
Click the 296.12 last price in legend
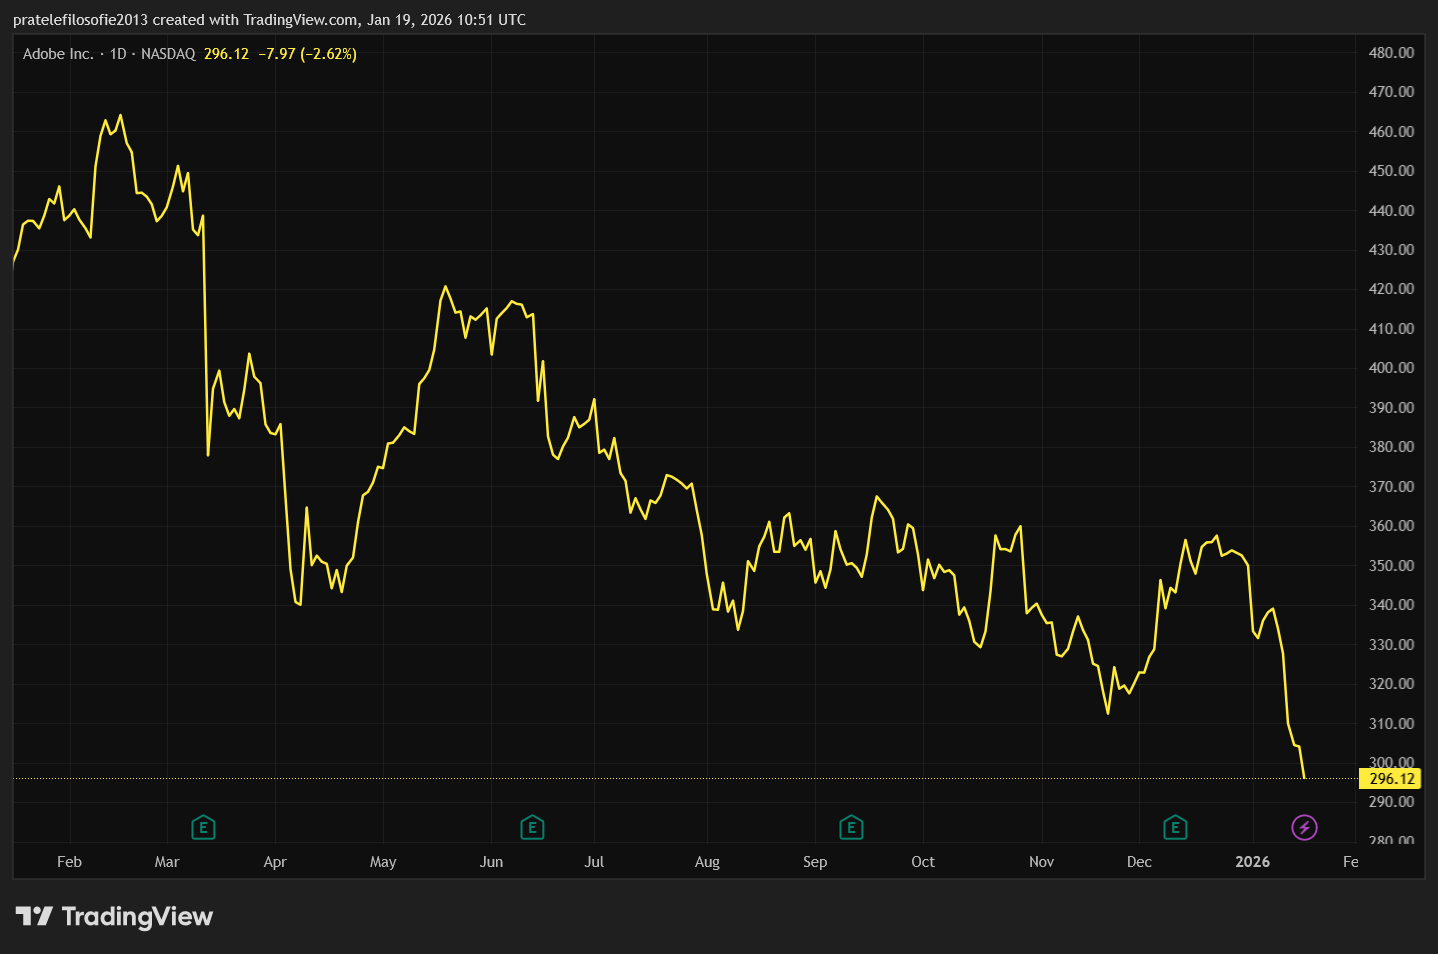click(x=226, y=54)
